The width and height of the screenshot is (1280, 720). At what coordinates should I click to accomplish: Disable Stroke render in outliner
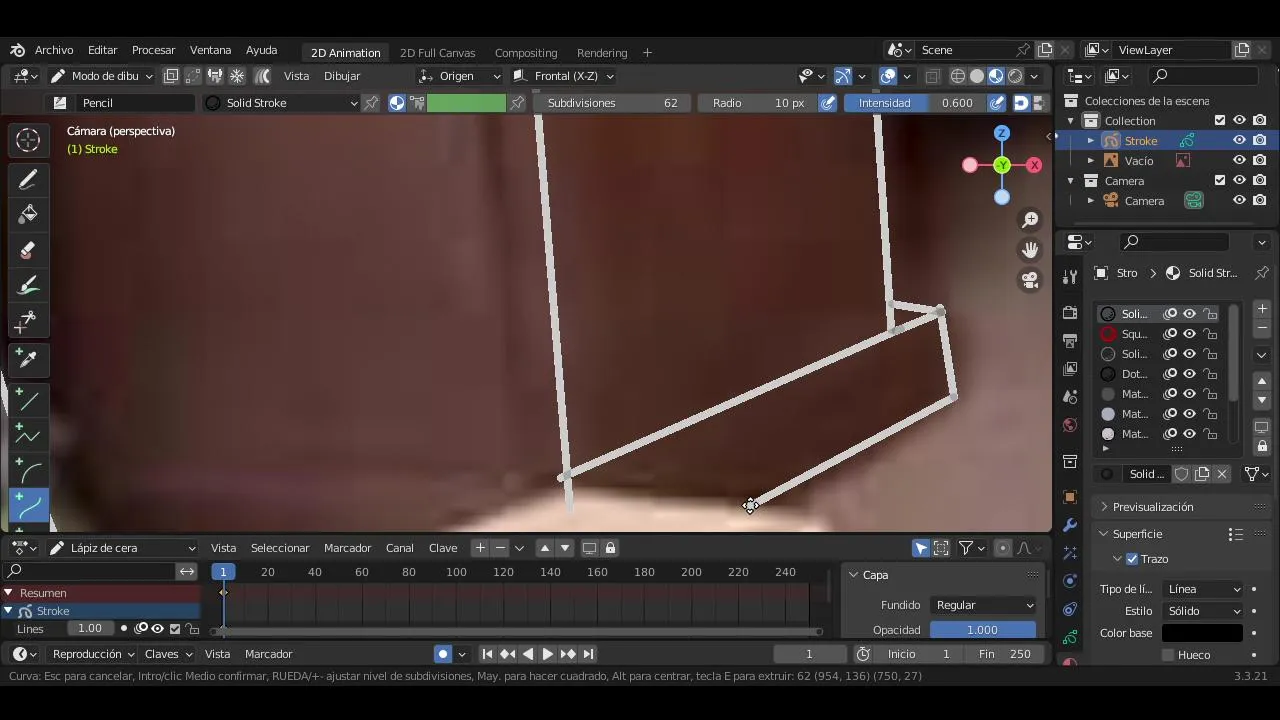tap(1260, 141)
